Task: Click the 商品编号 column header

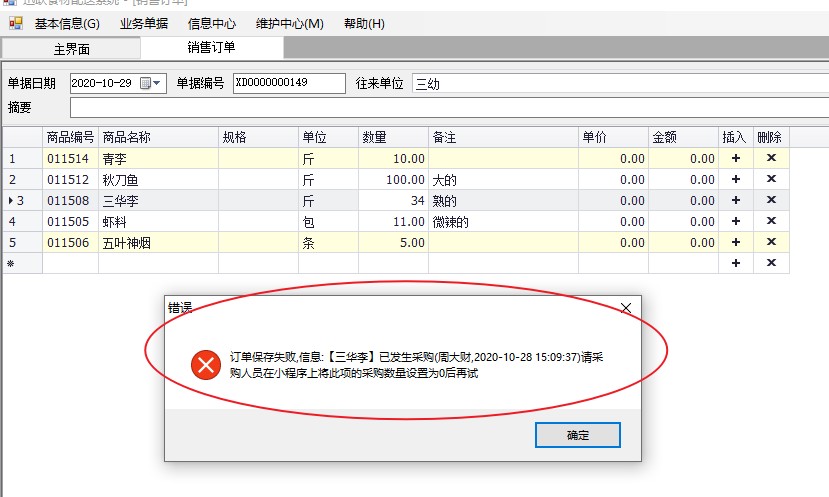Action: click(70, 137)
